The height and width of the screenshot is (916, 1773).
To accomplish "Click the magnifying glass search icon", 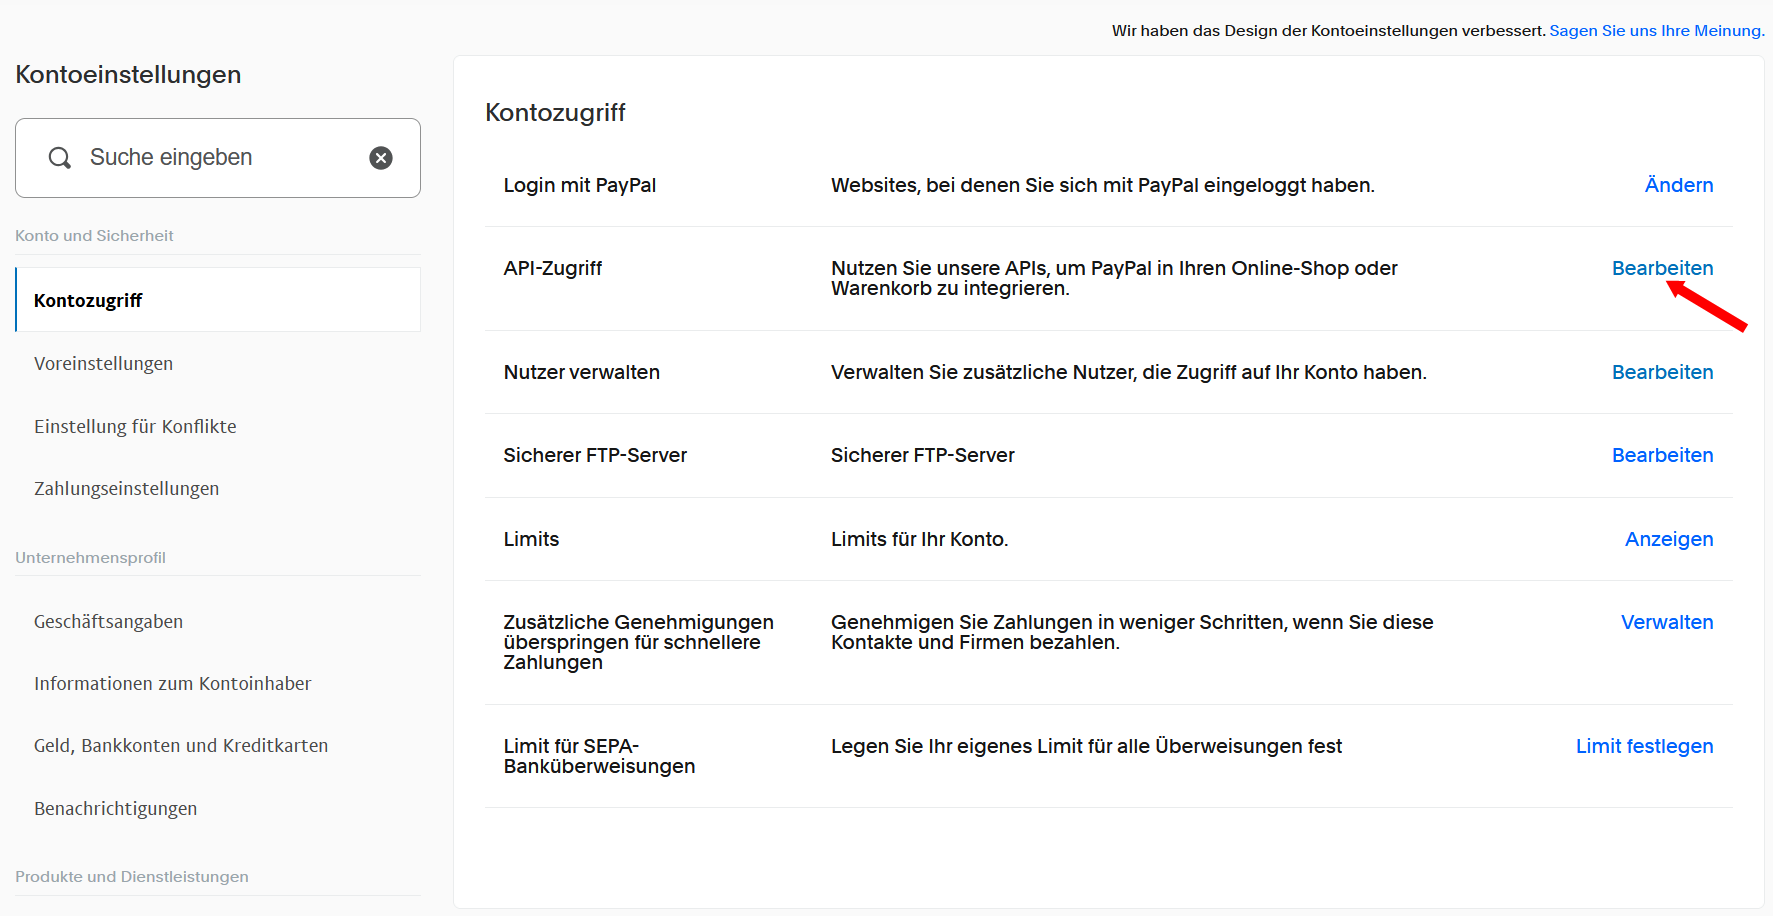I will click(60, 158).
